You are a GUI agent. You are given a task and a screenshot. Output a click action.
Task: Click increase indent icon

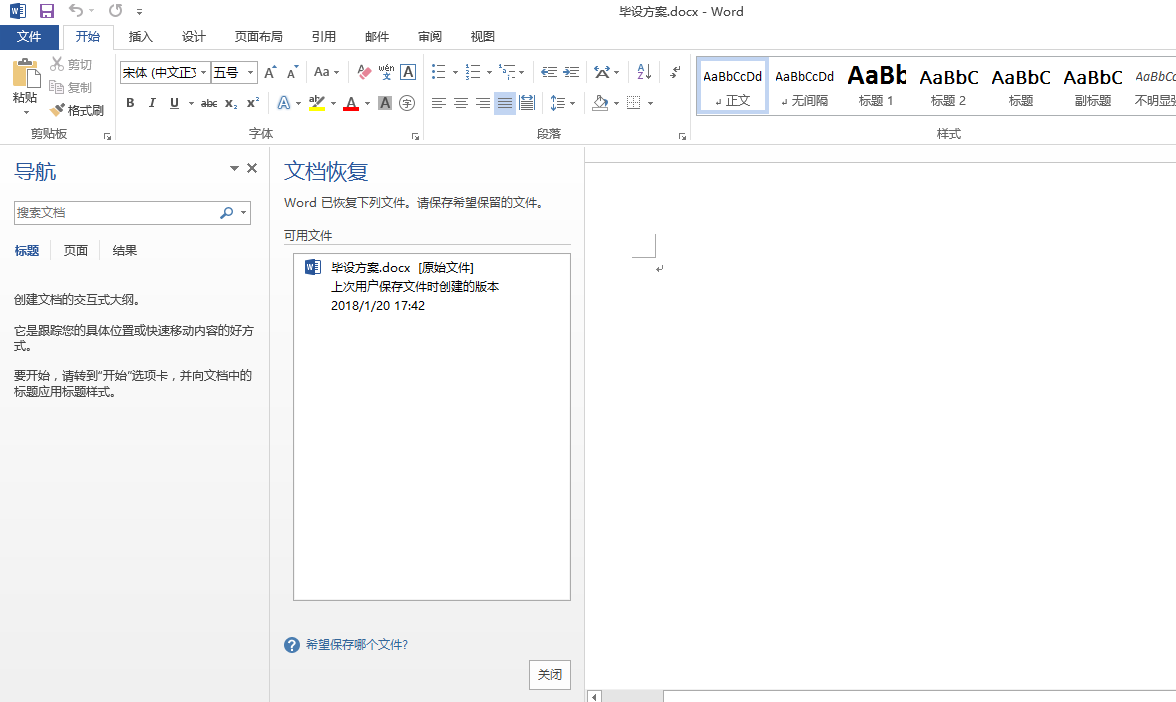tap(572, 72)
